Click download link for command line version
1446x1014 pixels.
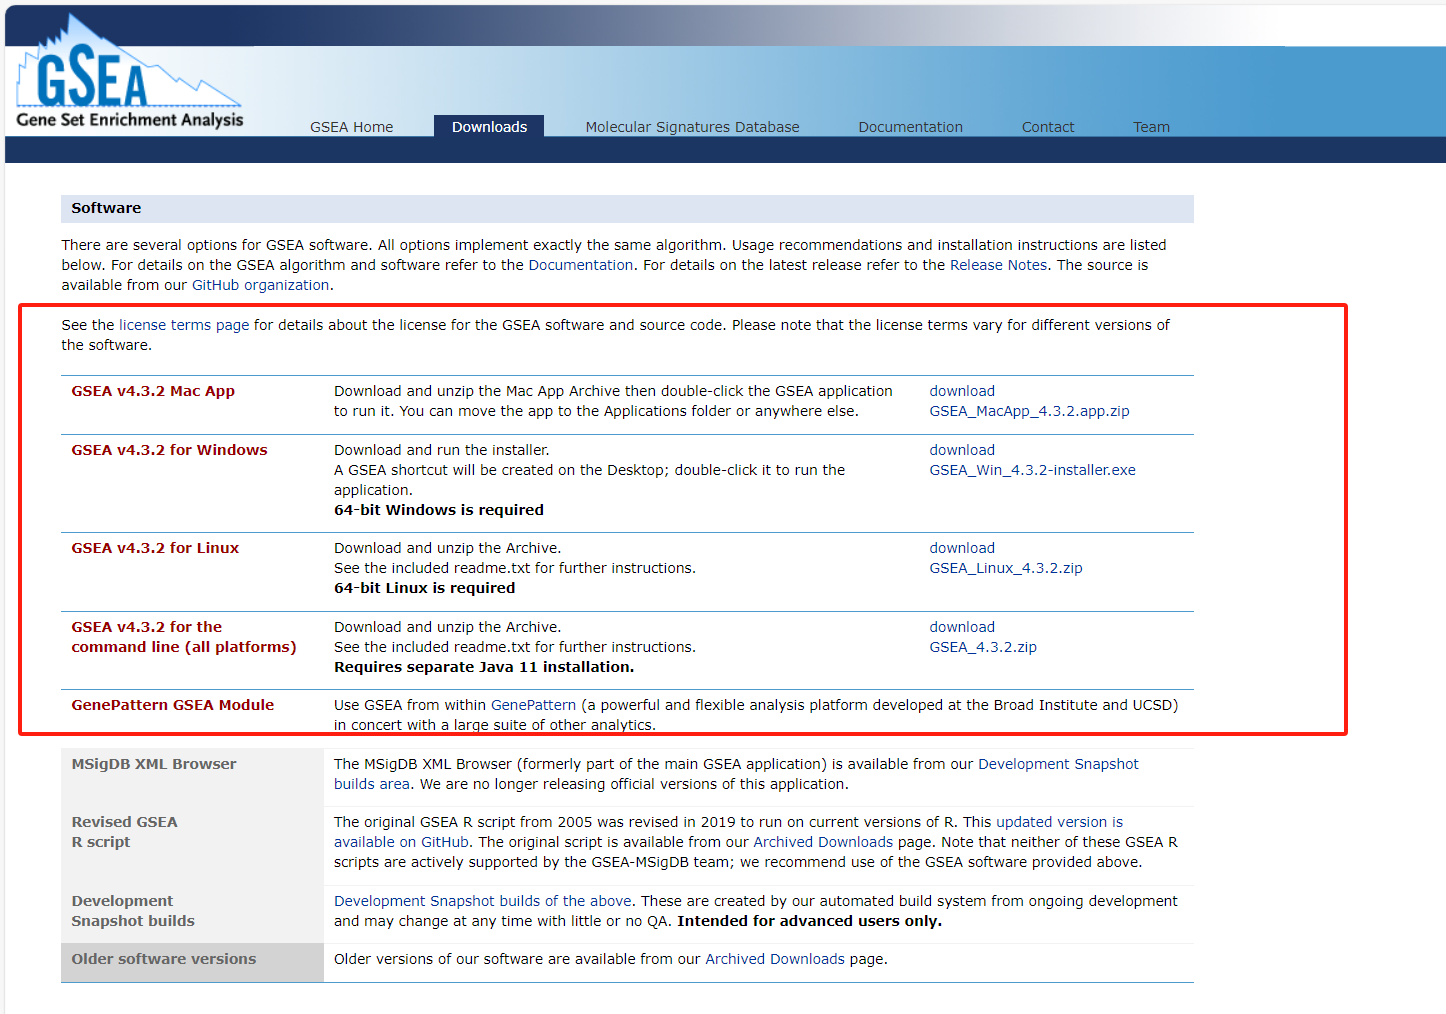[x=962, y=627]
